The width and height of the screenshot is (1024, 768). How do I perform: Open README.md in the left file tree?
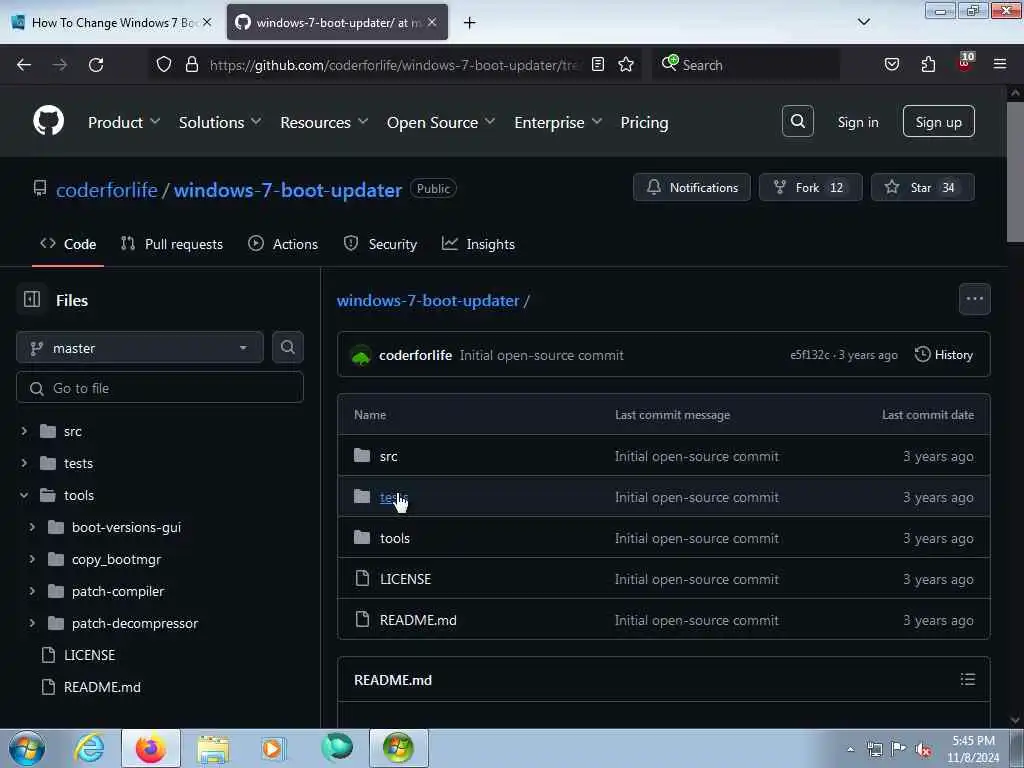click(x=102, y=687)
